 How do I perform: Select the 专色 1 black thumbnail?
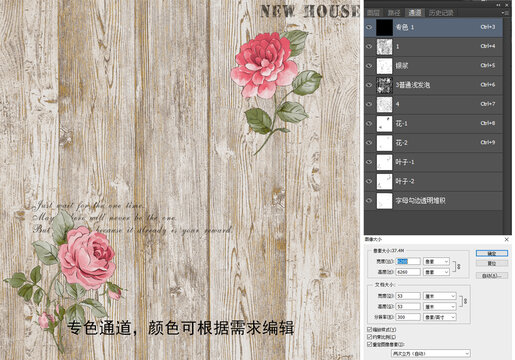point(384,27)
